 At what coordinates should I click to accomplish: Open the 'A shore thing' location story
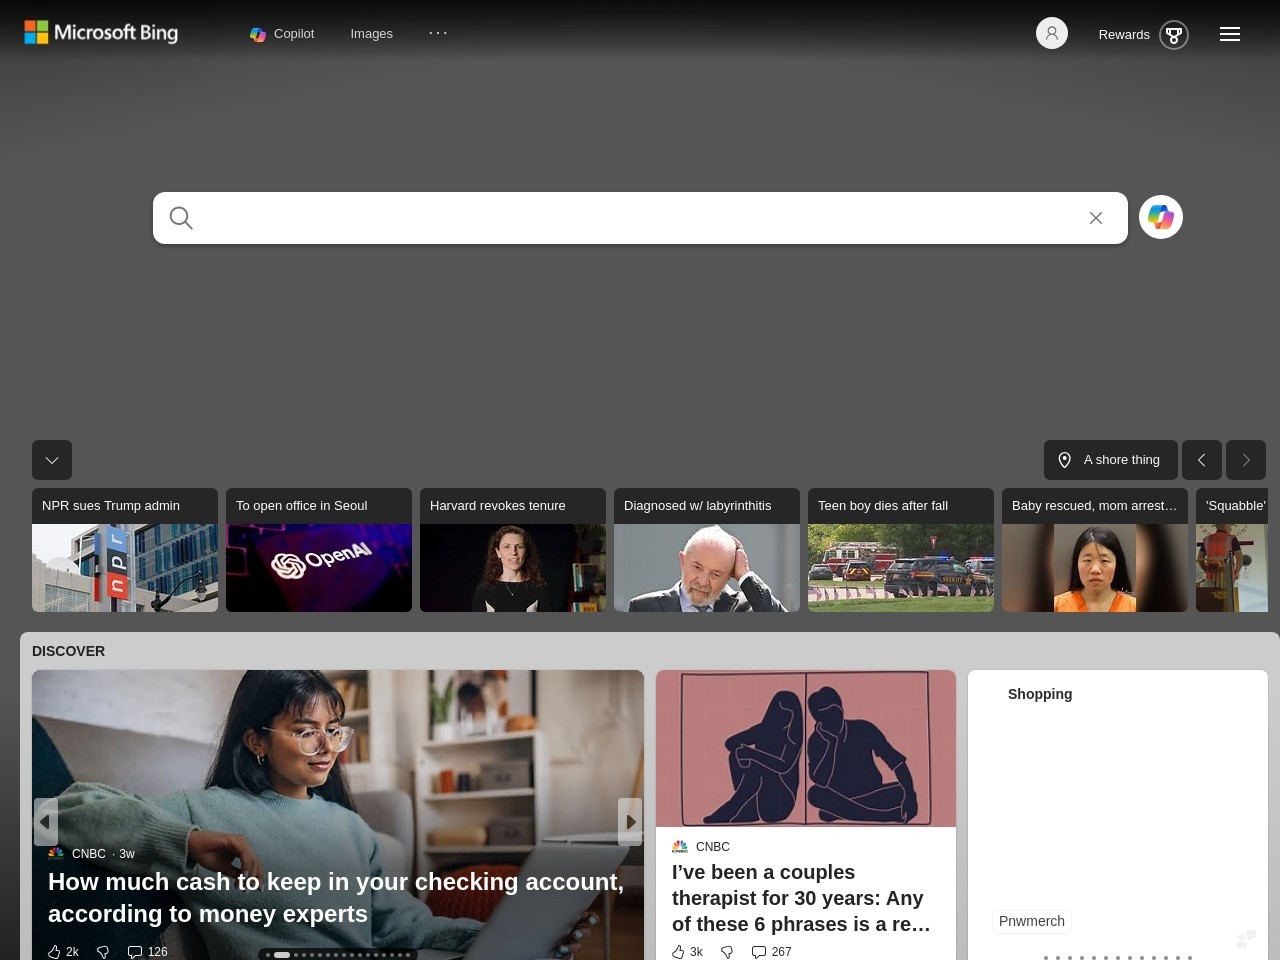tap(1110, 460)
